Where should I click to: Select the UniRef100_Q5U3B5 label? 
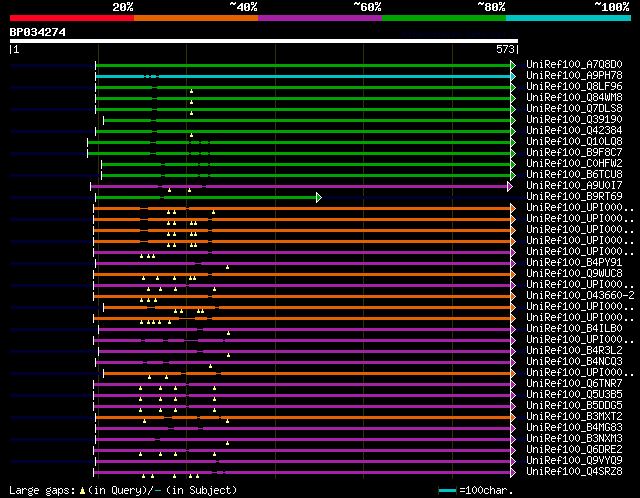coord(574,395)
